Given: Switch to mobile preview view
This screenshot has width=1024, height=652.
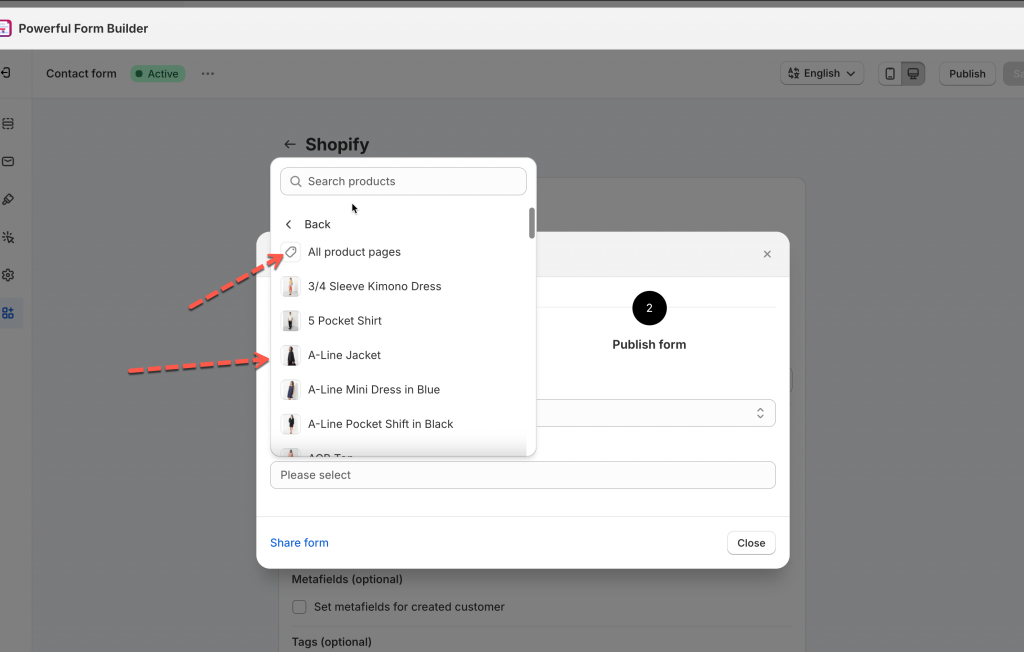Looking at the screenshot, I should pos(889,74).
